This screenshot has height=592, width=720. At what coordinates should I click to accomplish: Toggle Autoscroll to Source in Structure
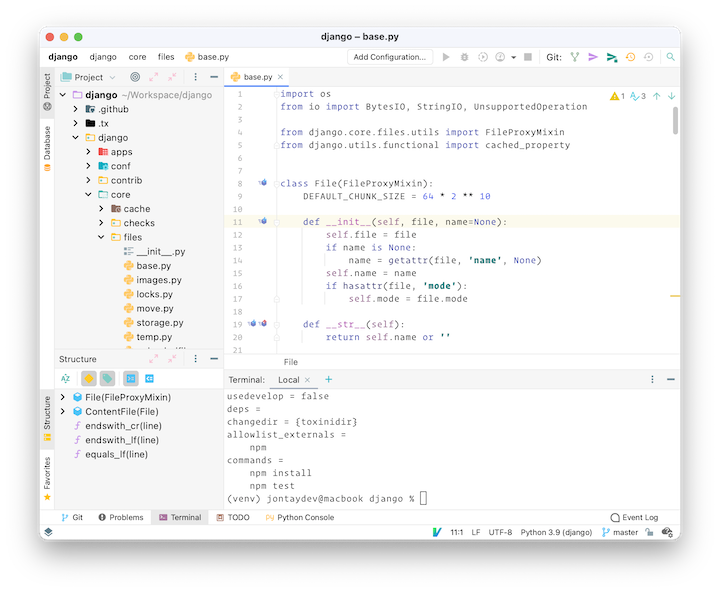[131, 378]
